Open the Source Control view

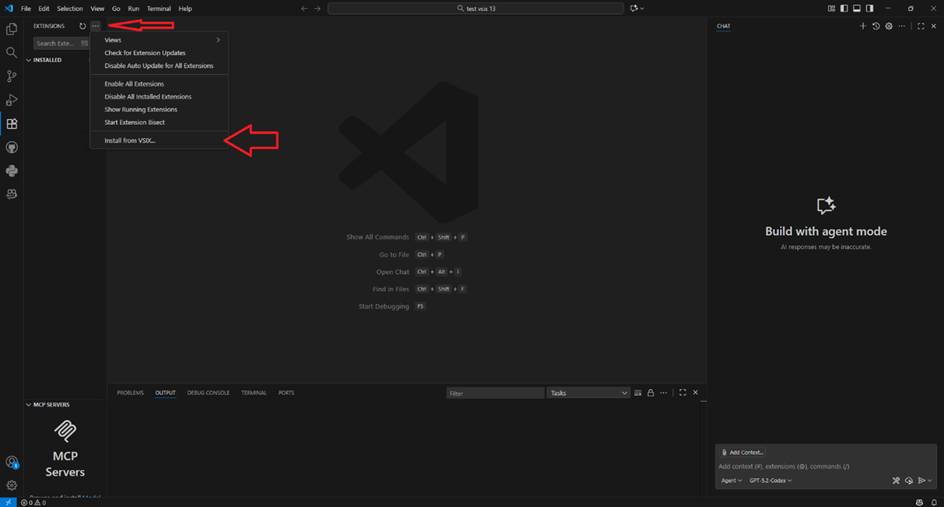[x=11, y=76]
